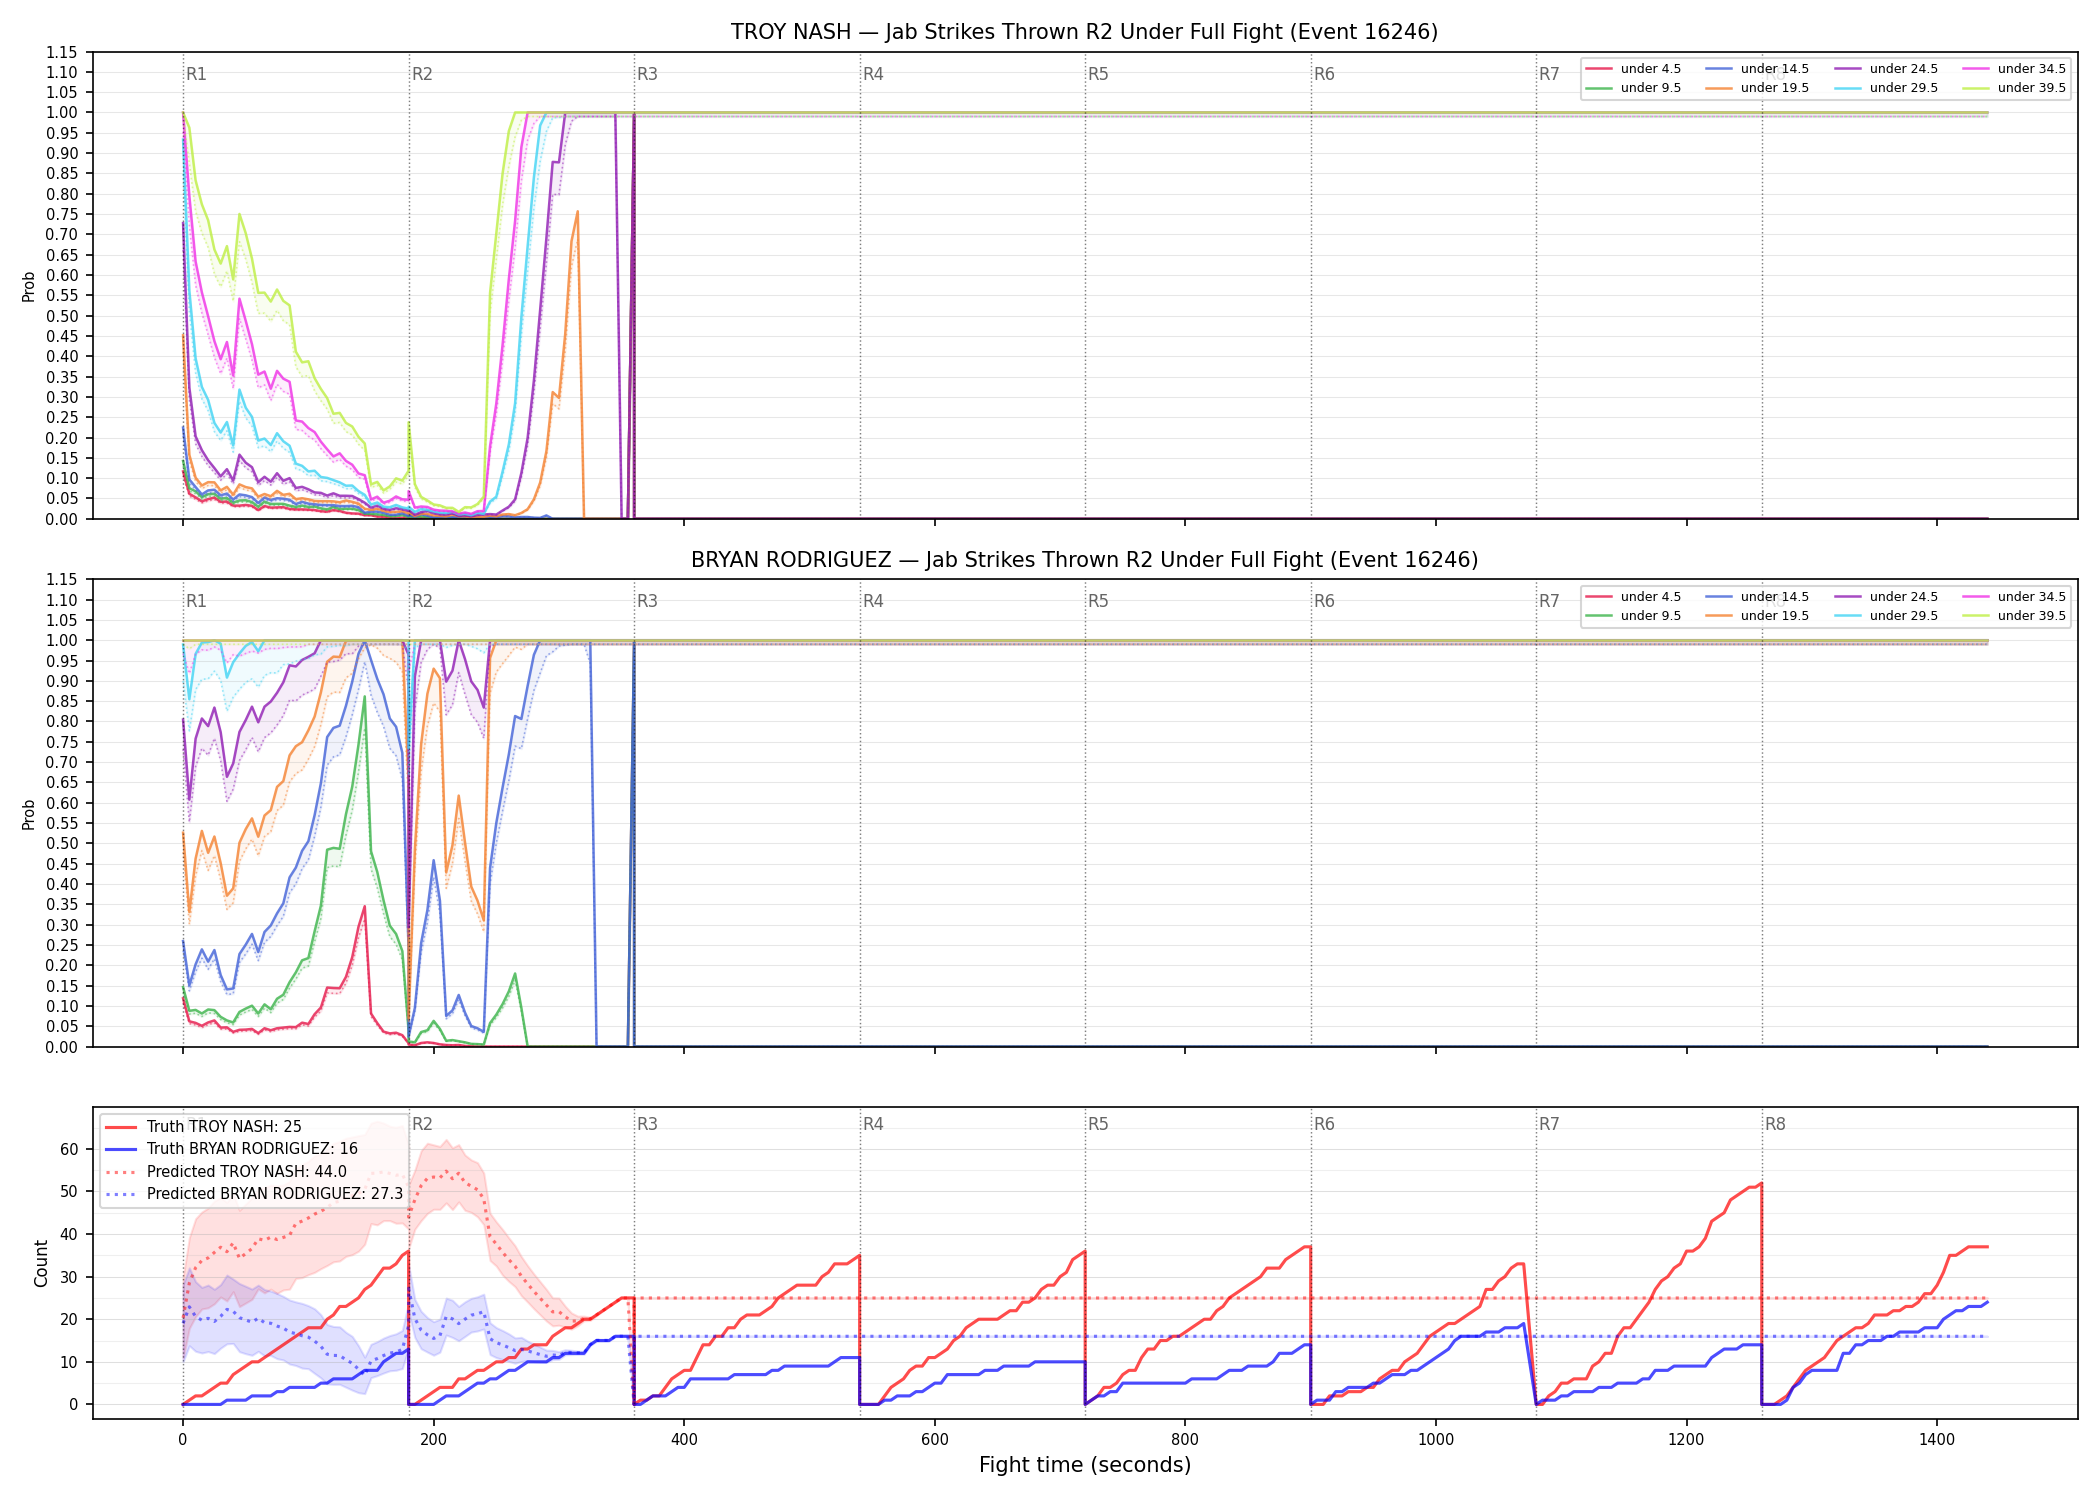Image resolution: width=2100 pixels, height=1500 pixels.
Task: Pick 'under 9.5' legend entry in Bryan Rodriguez chart
Action: [1633, 616]
